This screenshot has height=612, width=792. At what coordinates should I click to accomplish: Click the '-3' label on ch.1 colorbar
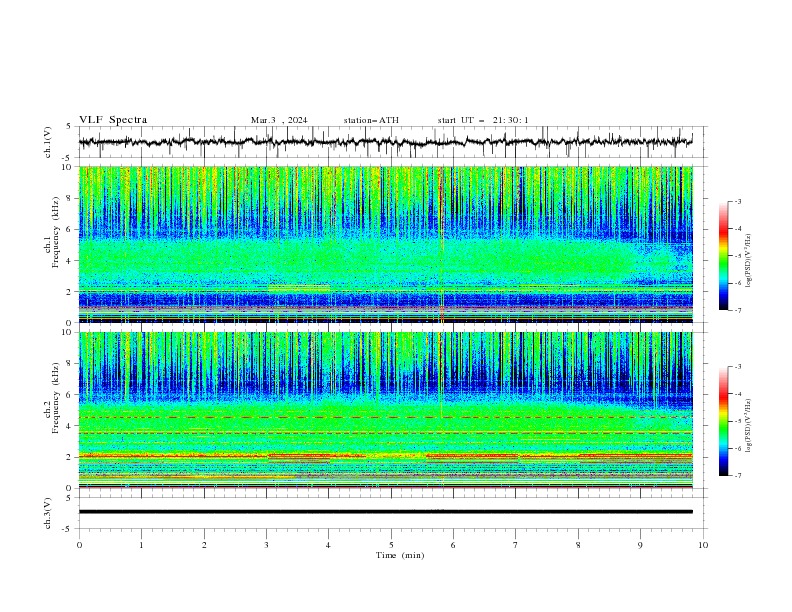click(737, 202)
